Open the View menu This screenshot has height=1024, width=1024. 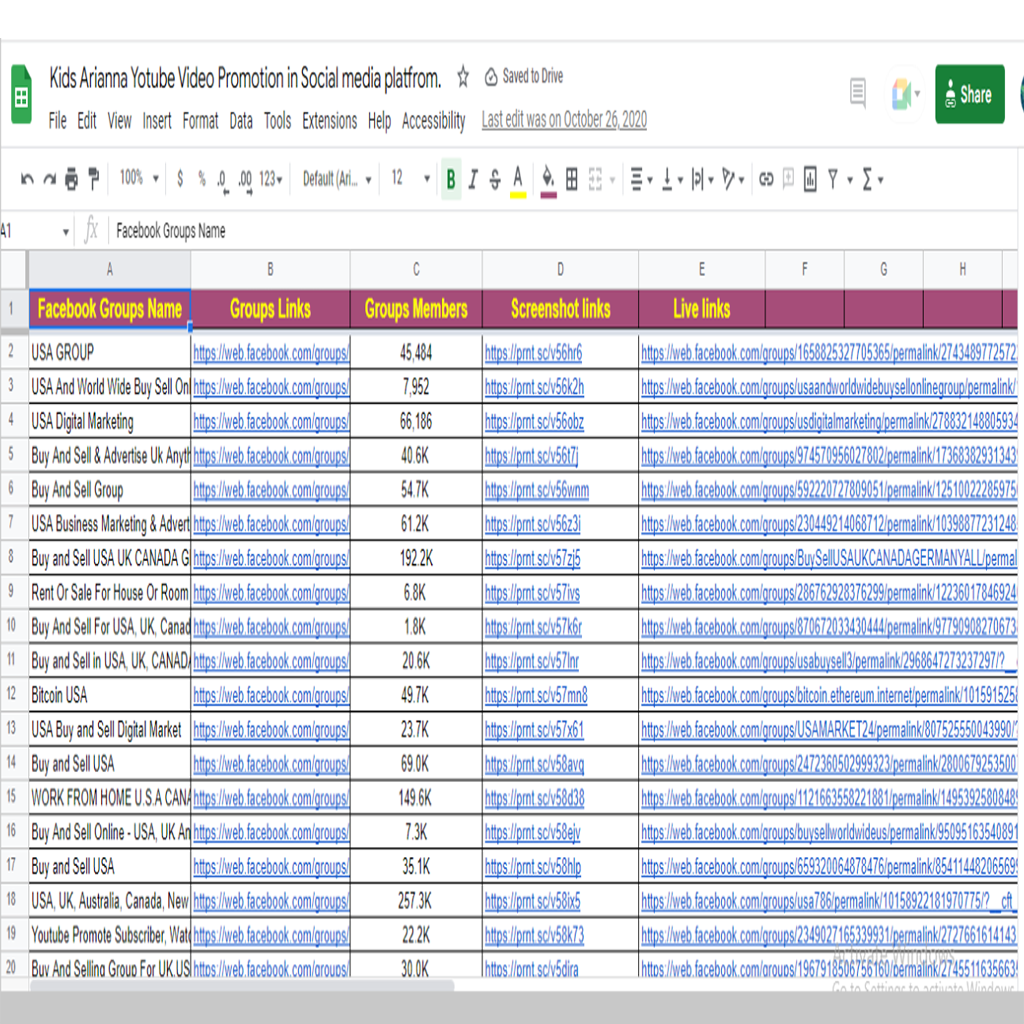pyautogui.click(x=120, y=121)
